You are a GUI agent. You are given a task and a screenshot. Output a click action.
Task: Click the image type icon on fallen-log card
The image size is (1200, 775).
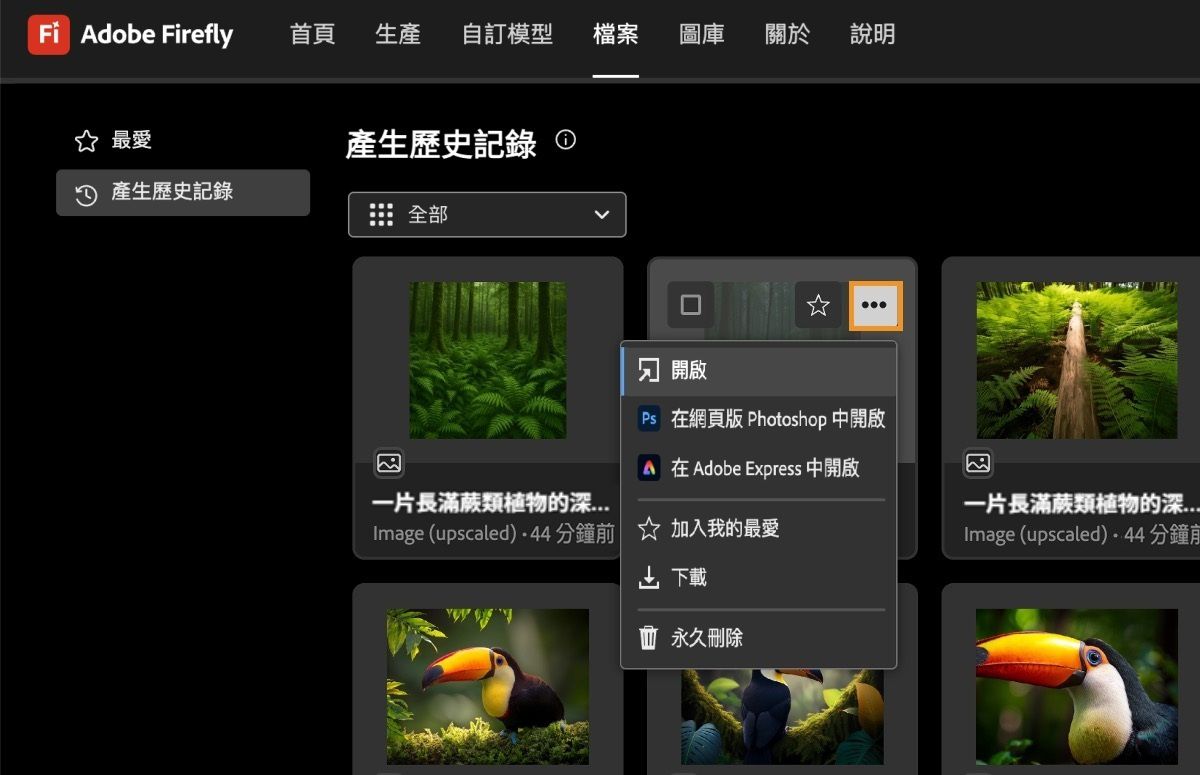tap(978, 463)
